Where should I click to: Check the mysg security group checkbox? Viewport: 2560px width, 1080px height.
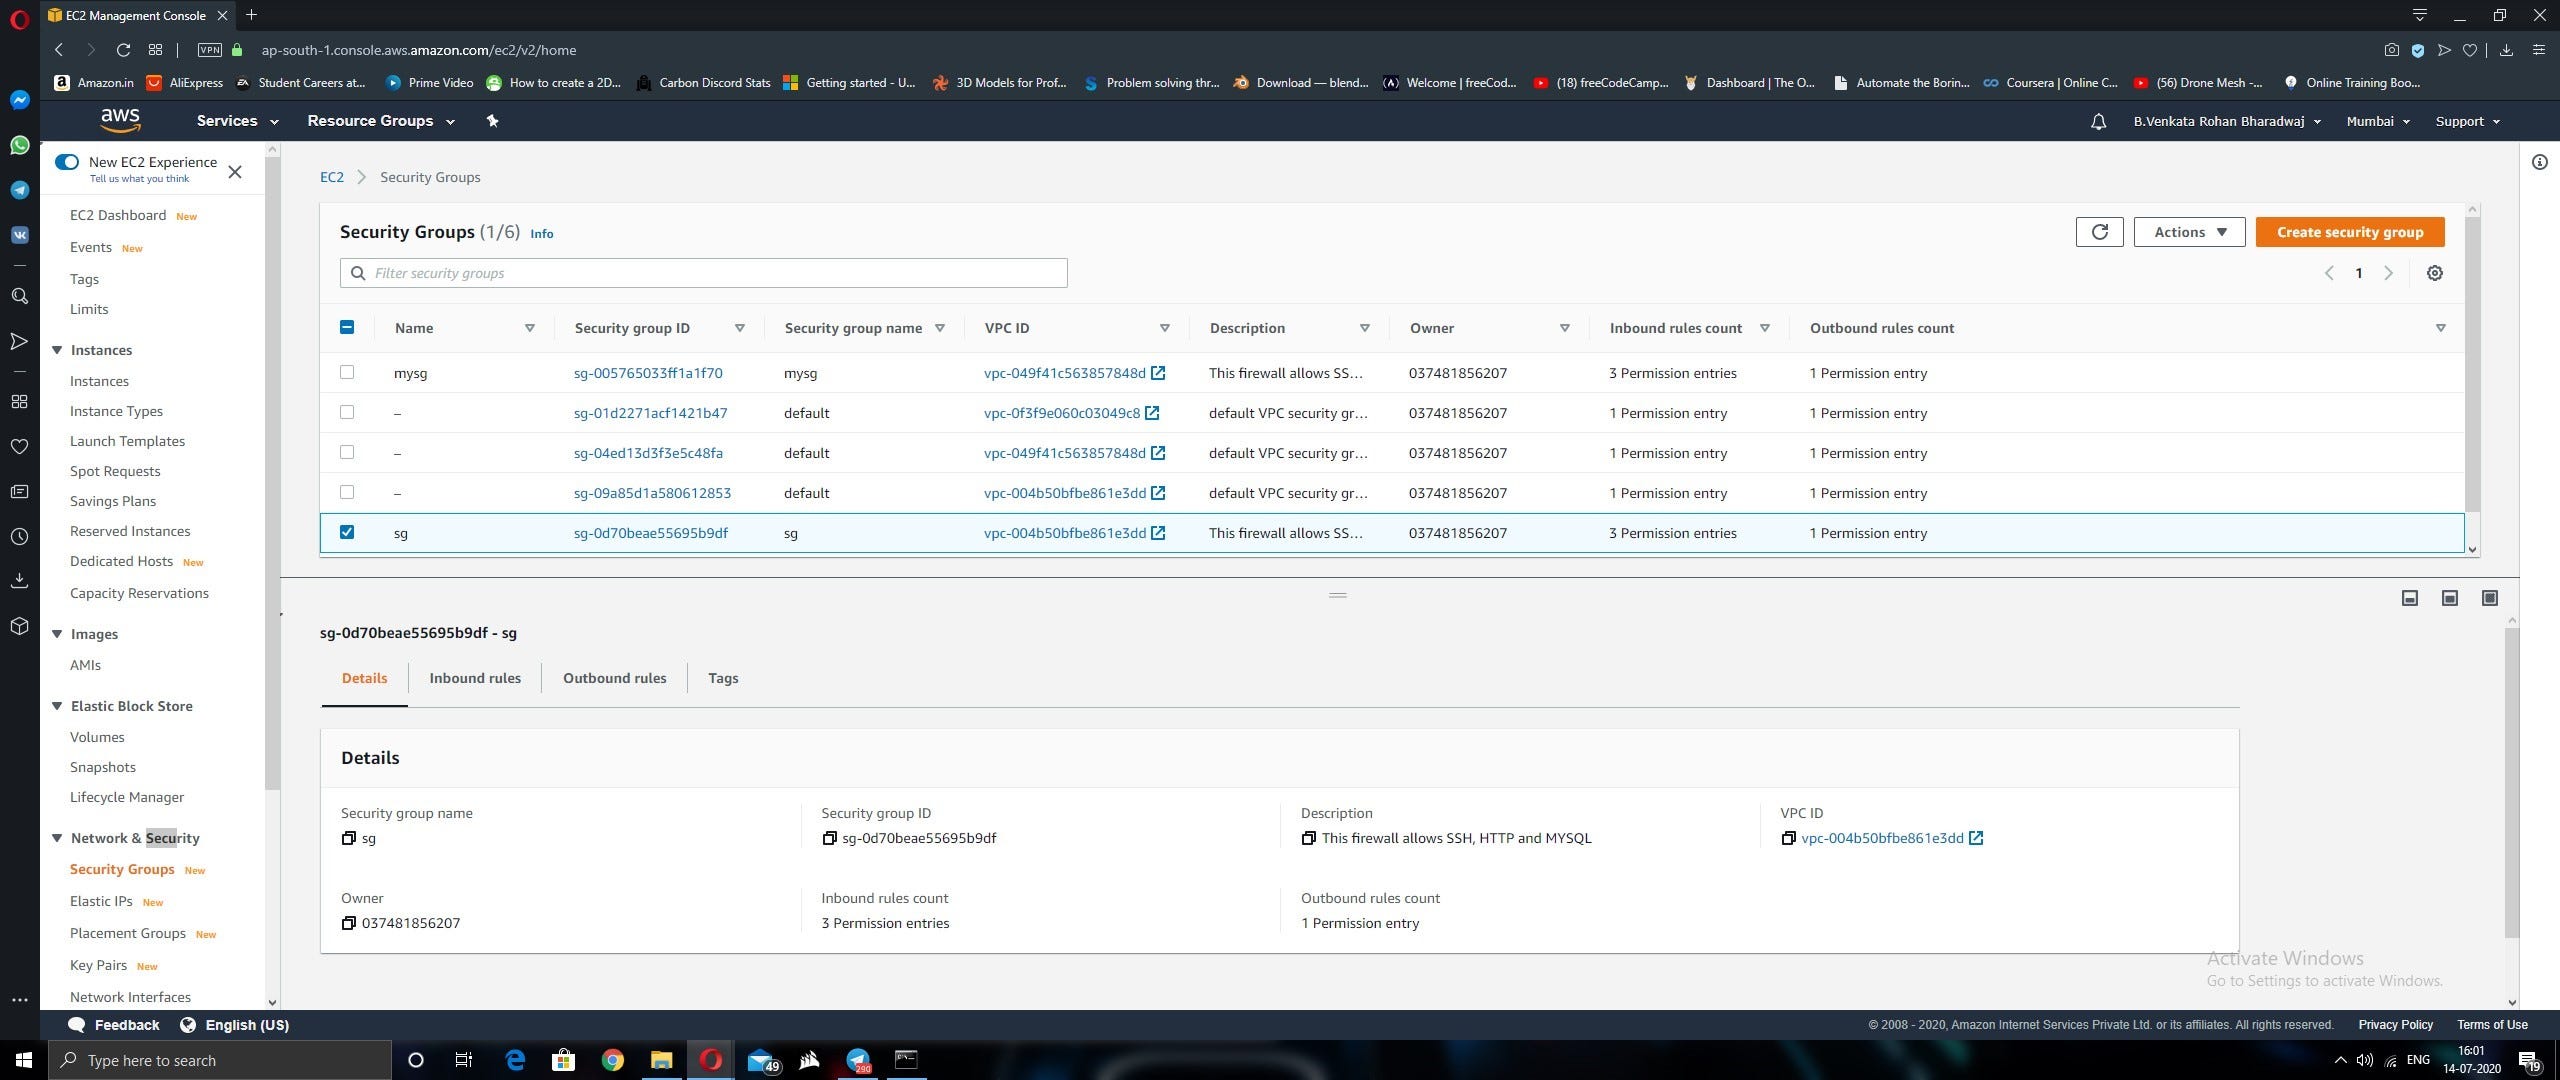(x=347, y=372)
